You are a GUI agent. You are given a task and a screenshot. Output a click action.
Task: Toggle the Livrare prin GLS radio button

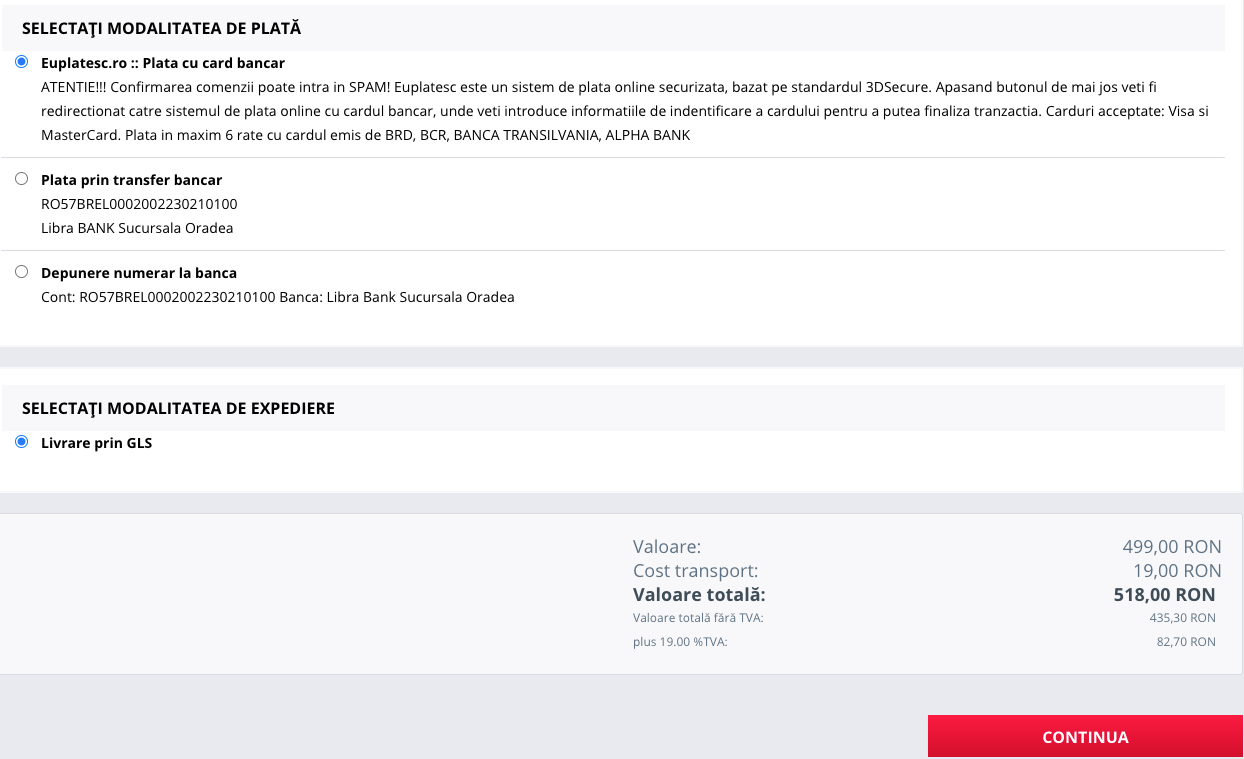click(x=22, y=442)
